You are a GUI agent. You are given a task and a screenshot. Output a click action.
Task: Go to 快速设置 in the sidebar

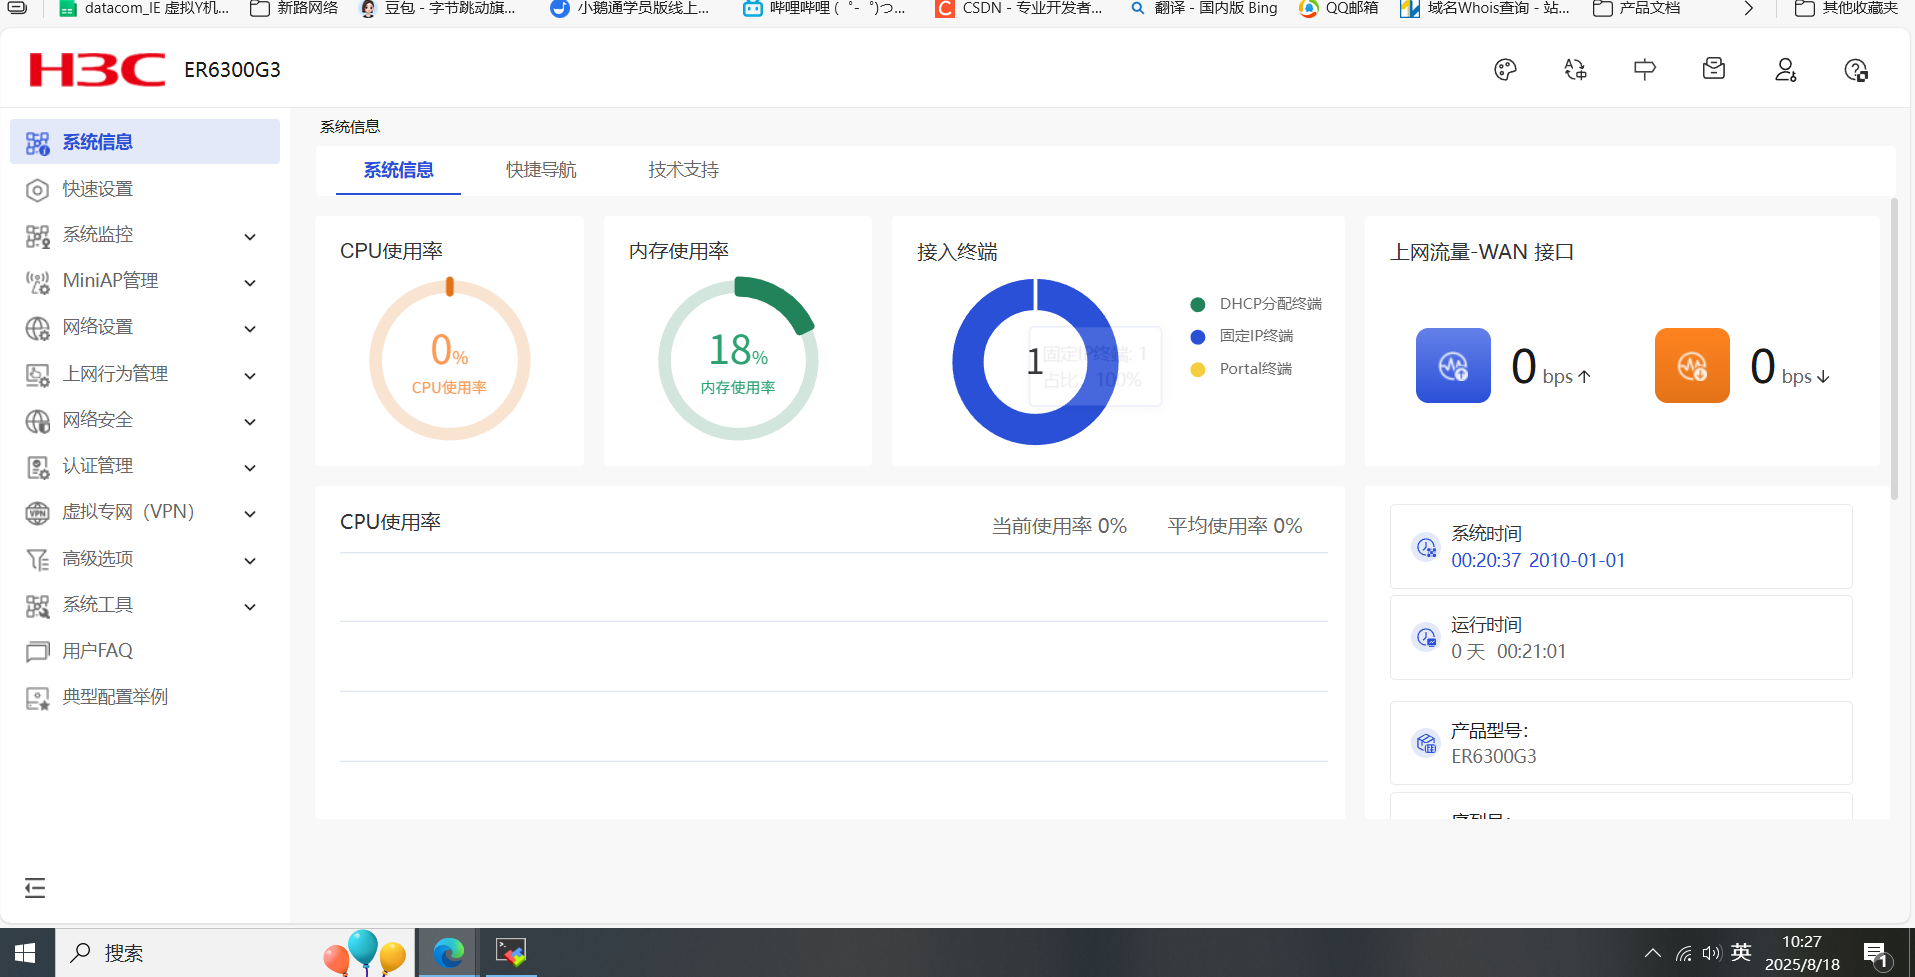[97, 188]
